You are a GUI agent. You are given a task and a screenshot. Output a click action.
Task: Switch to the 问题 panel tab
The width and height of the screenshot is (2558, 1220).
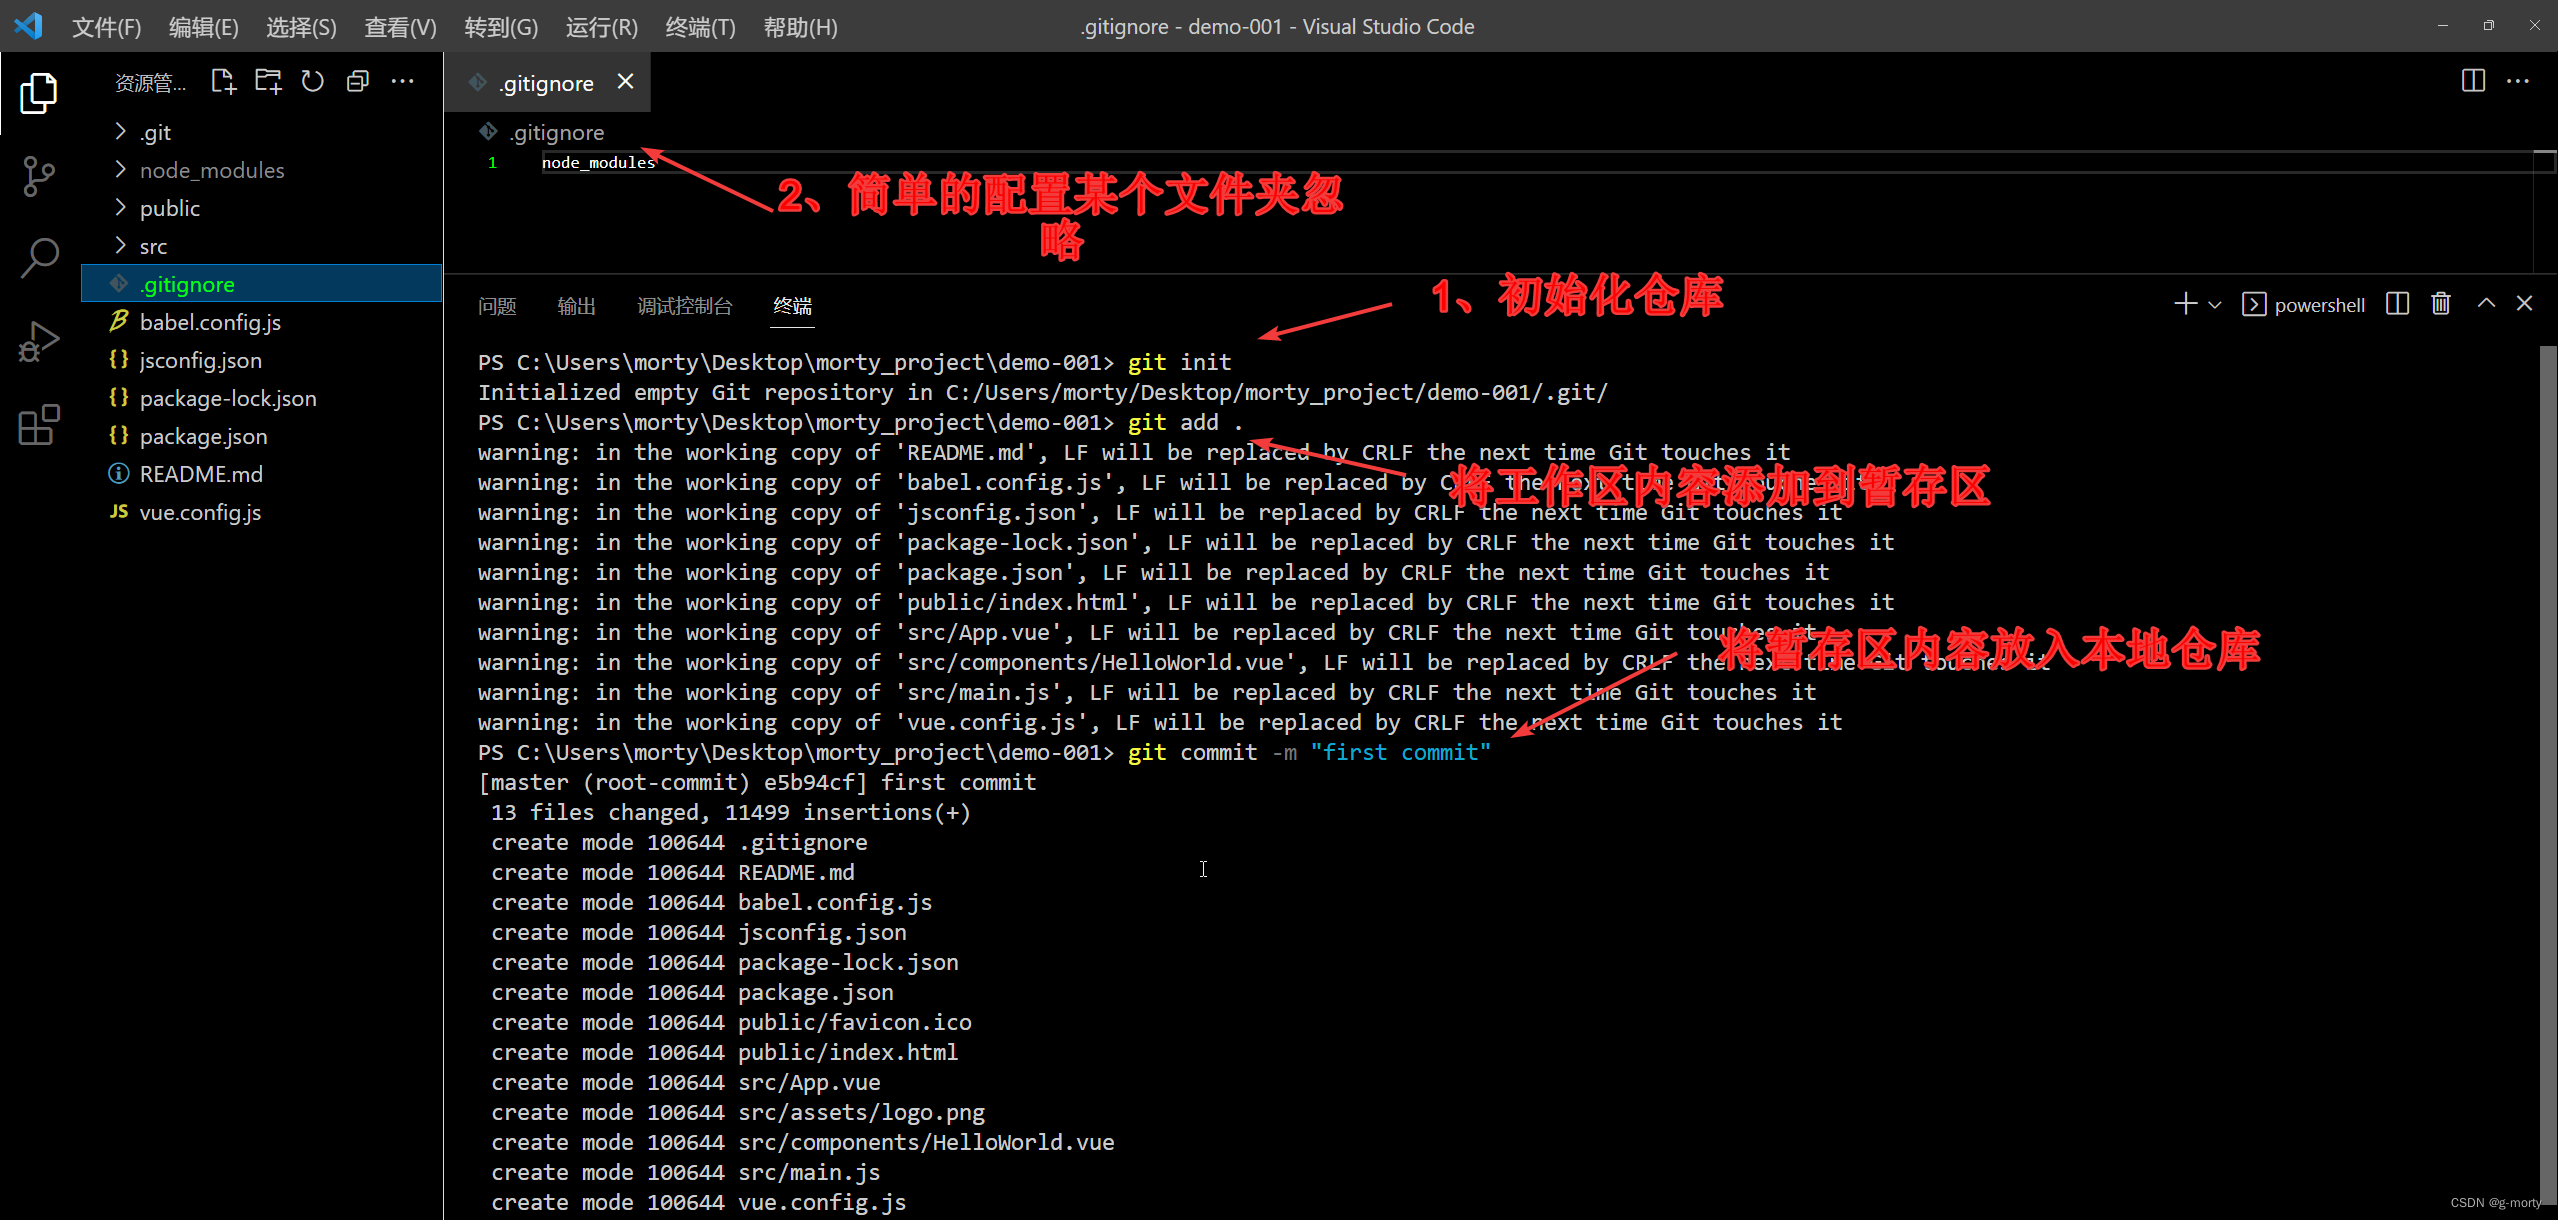pos(497,306)
